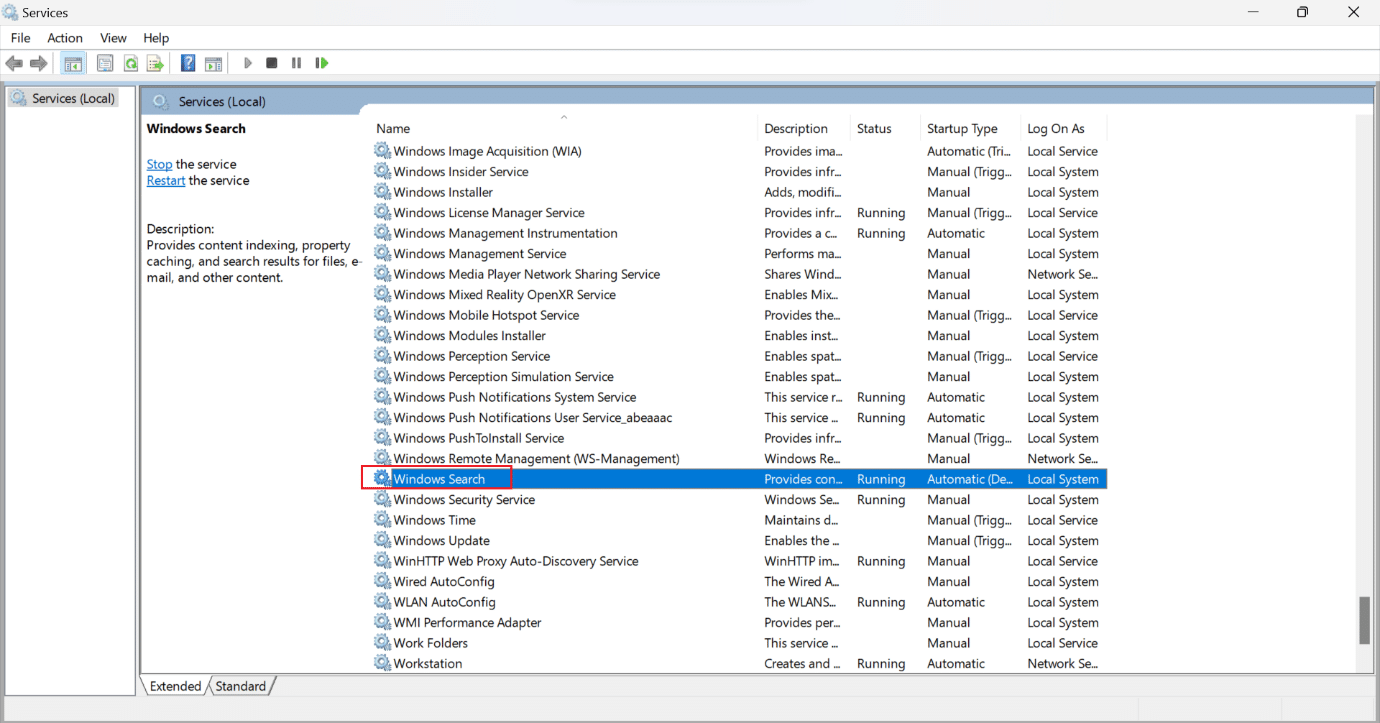
Task: Select Windows Security Service row
Action: [739, 499]
